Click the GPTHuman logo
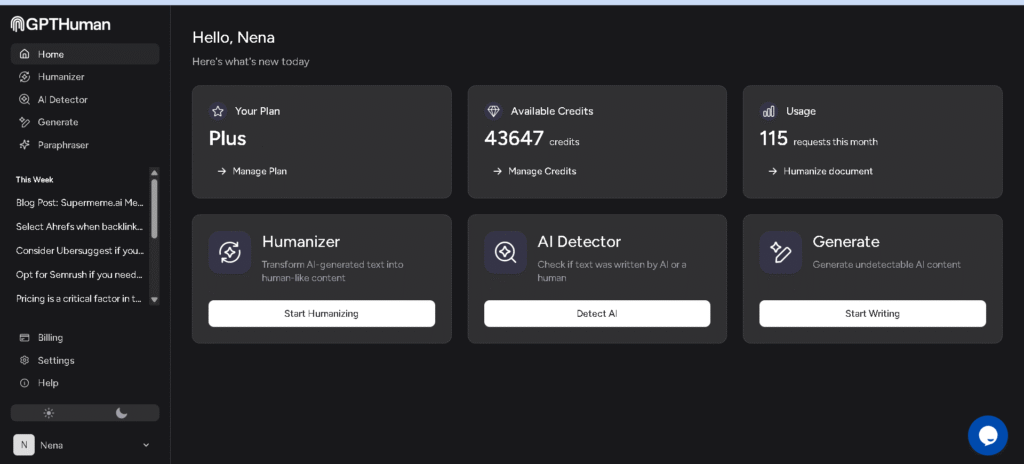The image size is (1024, 464). pos(61,24)
